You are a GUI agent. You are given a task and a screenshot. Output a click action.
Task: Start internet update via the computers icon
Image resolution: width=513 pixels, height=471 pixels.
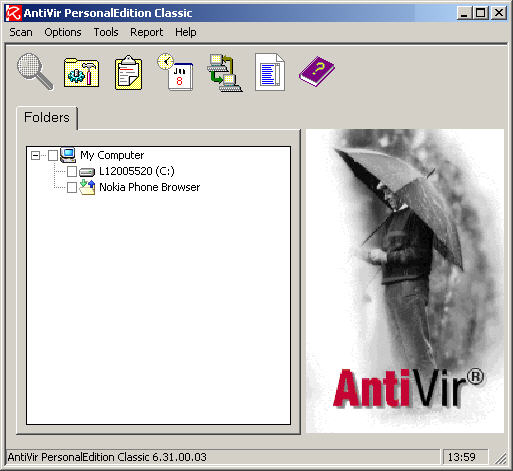point(224,73)
